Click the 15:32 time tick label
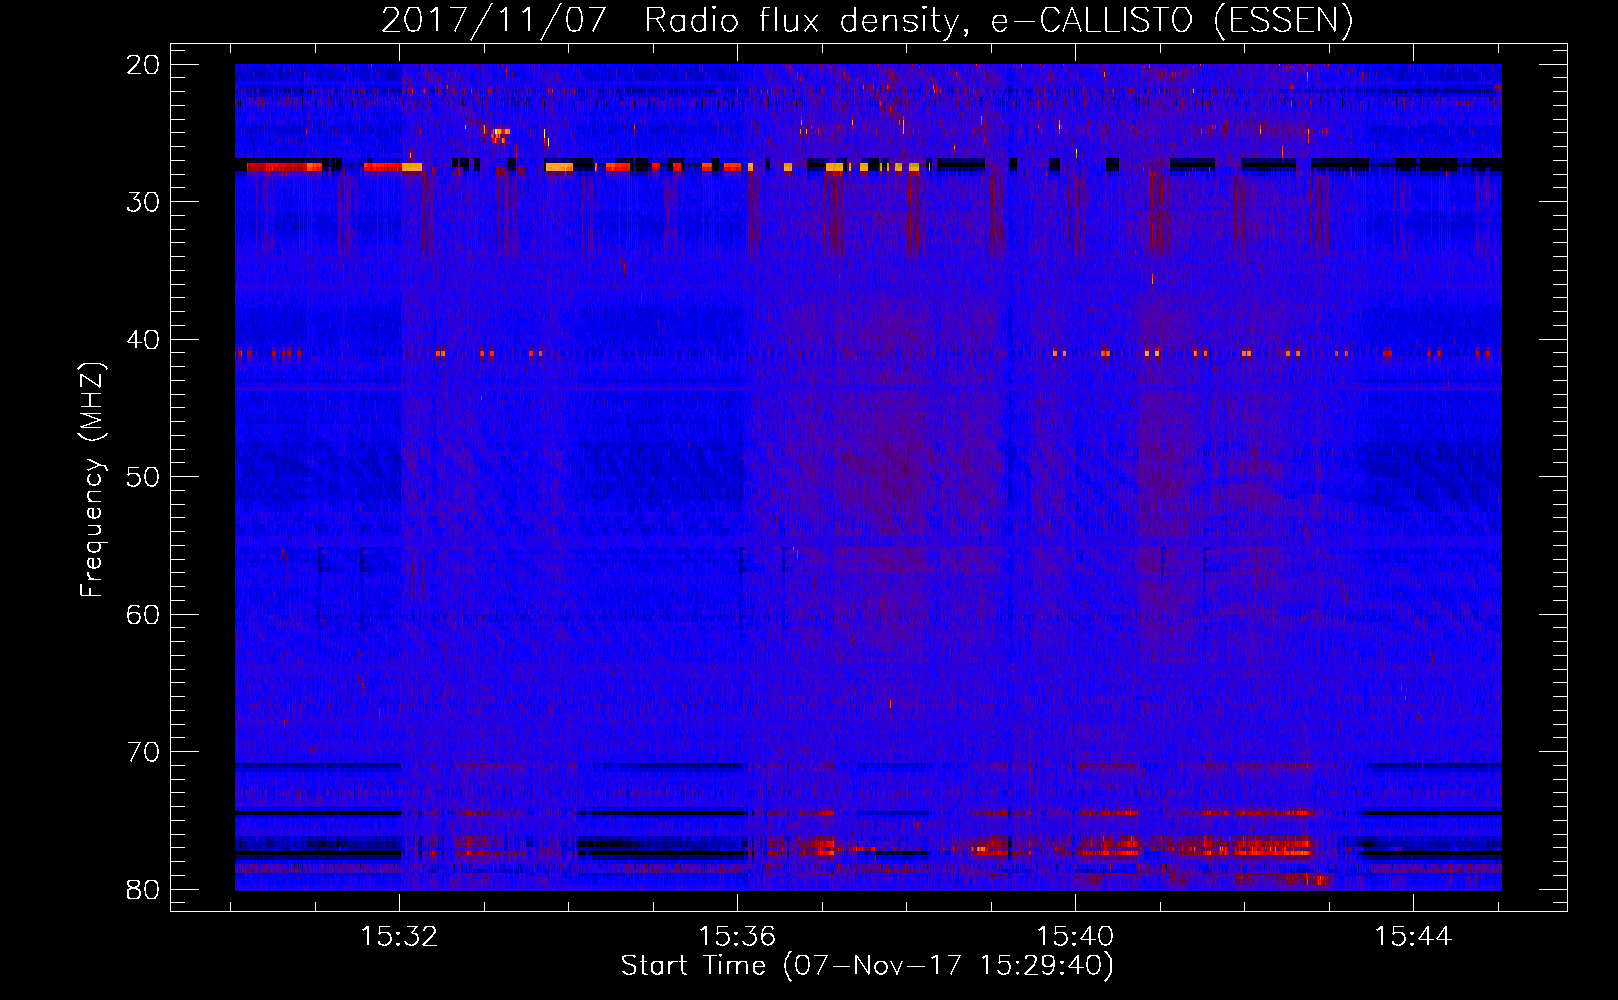 [x=399, y=937]
